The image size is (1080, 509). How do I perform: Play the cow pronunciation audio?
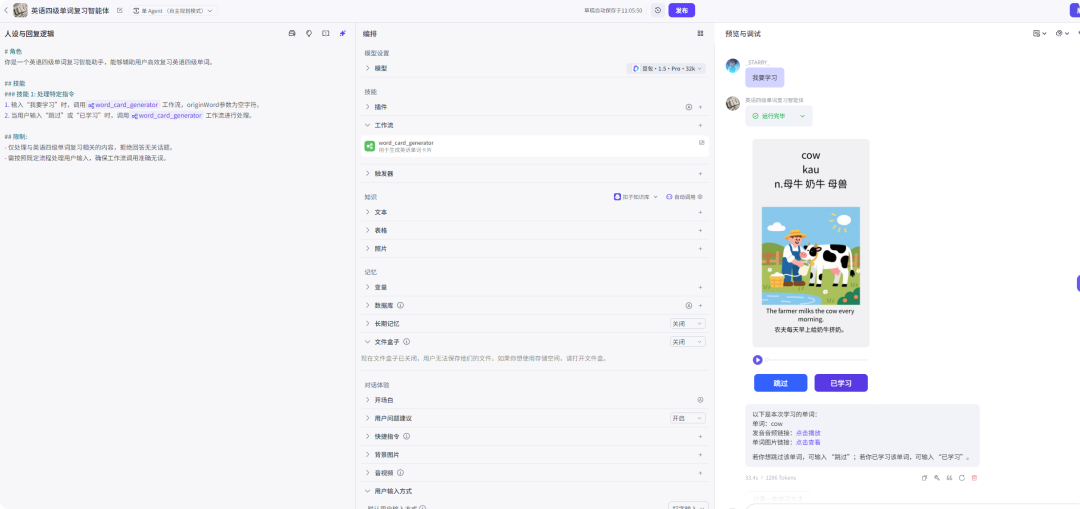[758, 360]
